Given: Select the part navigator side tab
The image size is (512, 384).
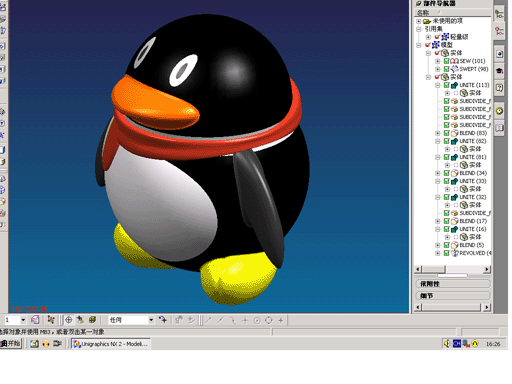Looking at the screenshot, I should click(499, 31).
